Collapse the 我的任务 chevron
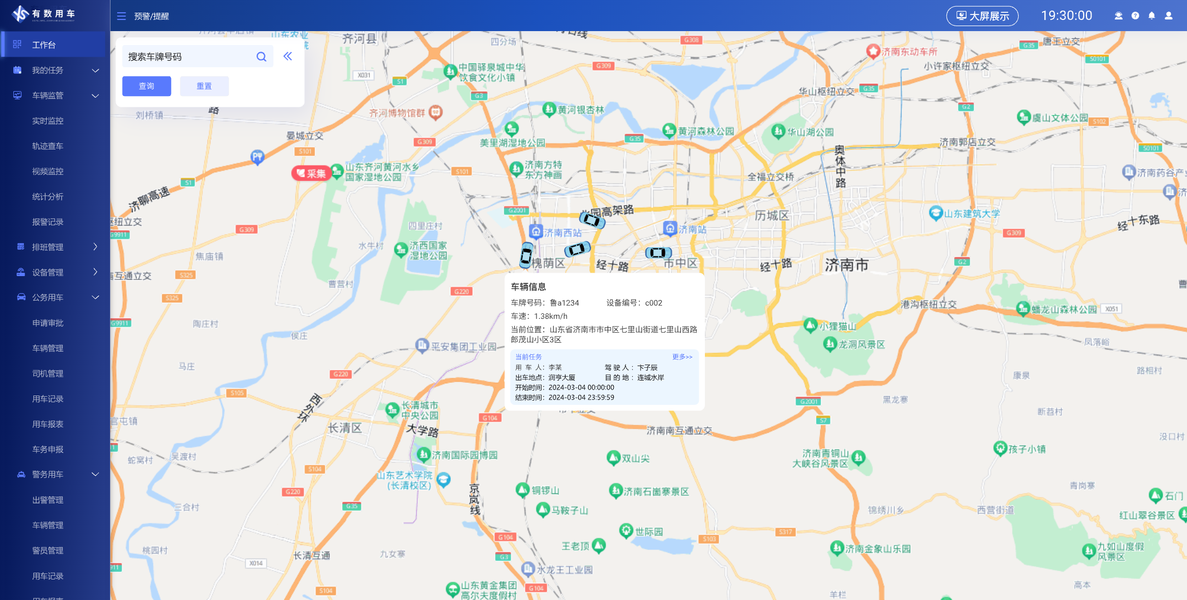The image size is (1187, 600). 95,70
